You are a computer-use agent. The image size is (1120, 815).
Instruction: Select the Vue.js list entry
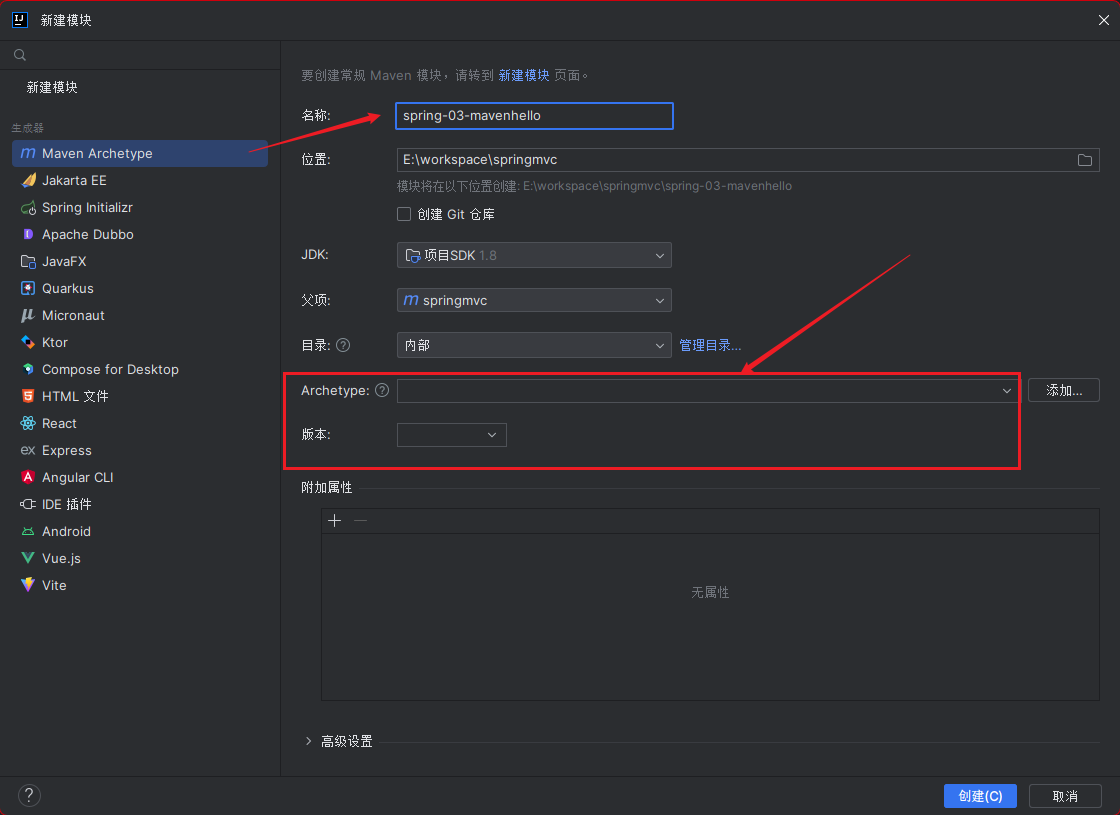[140, 558]
